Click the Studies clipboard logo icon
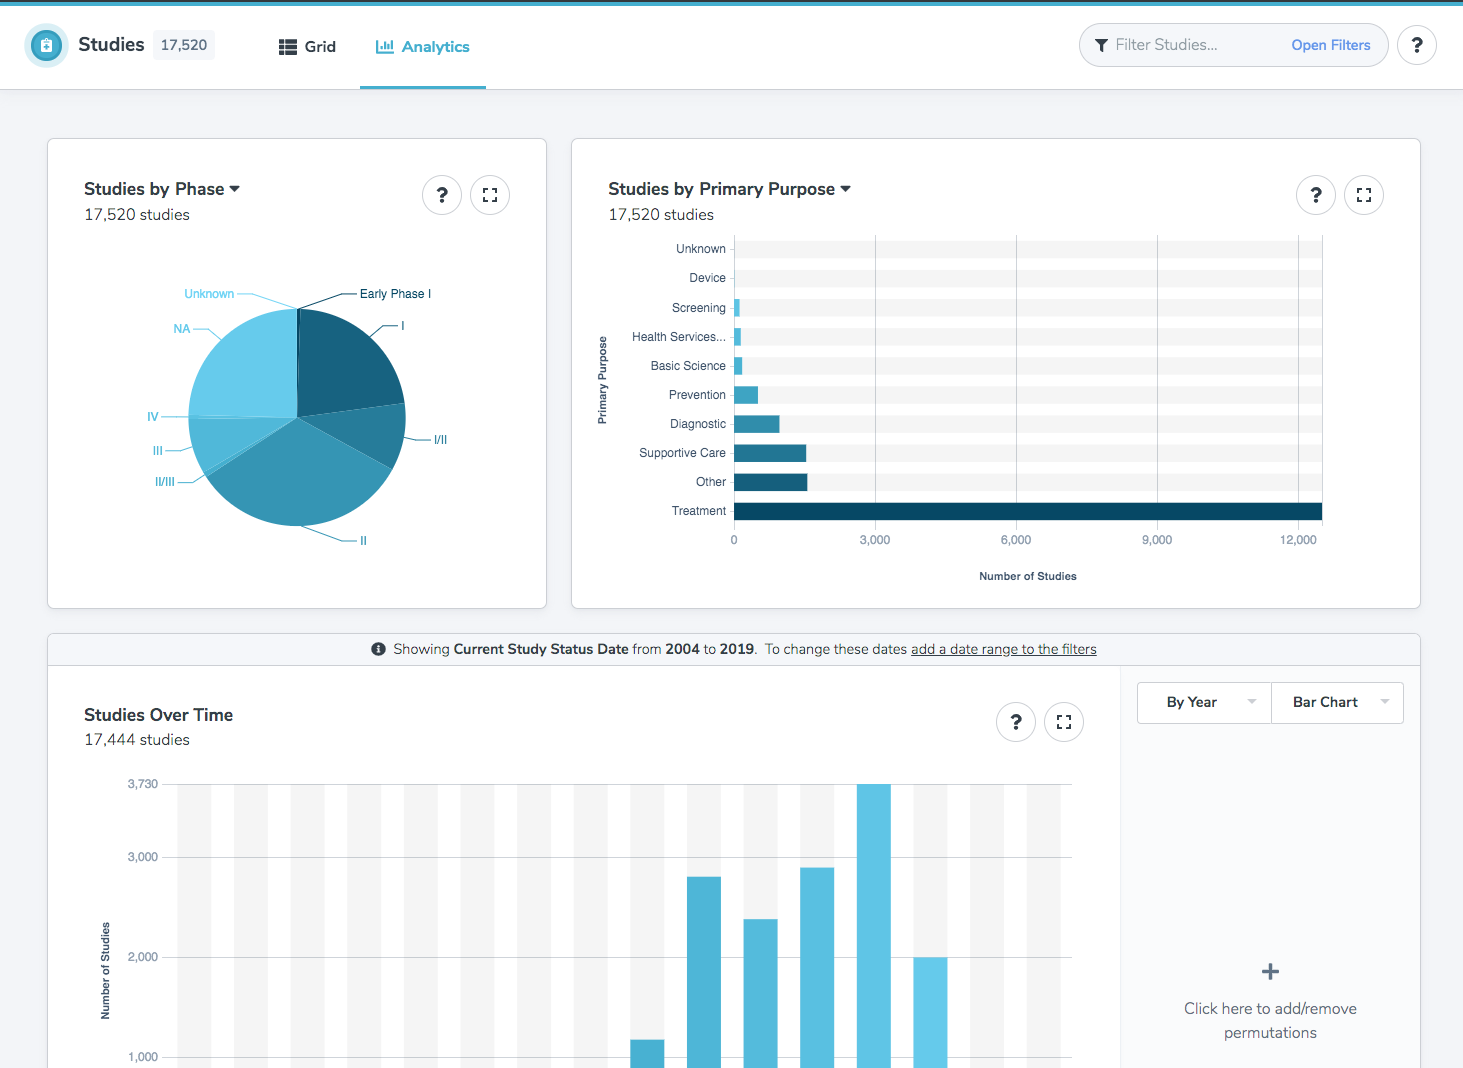 pyautogui.click(x=46, y=45)
